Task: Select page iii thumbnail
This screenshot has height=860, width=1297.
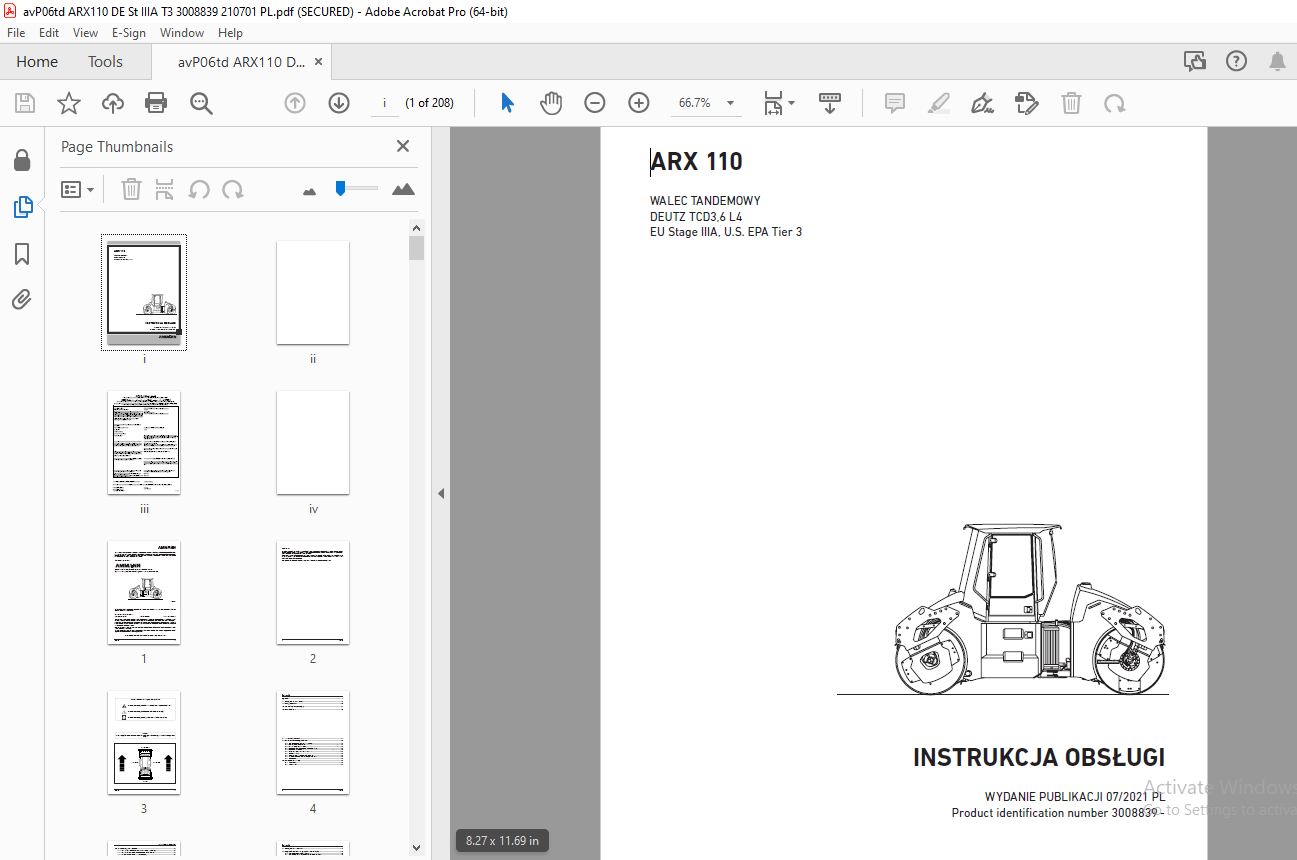Action: [144, 442]
